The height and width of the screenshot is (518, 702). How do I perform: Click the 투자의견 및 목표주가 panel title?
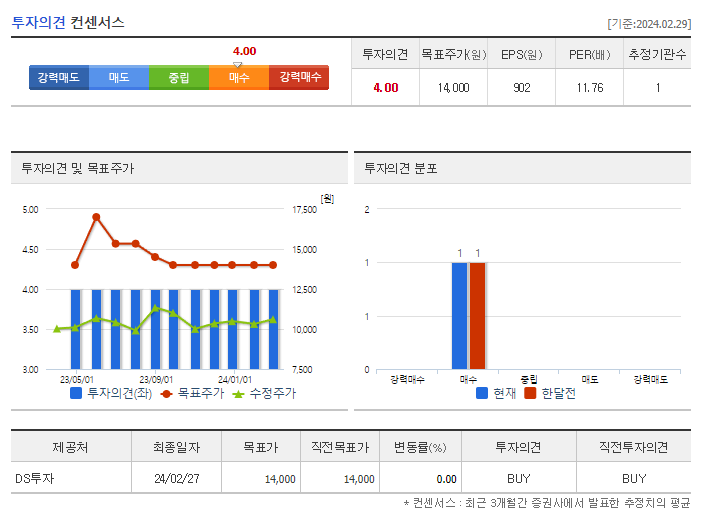click(x=78, y=168)
